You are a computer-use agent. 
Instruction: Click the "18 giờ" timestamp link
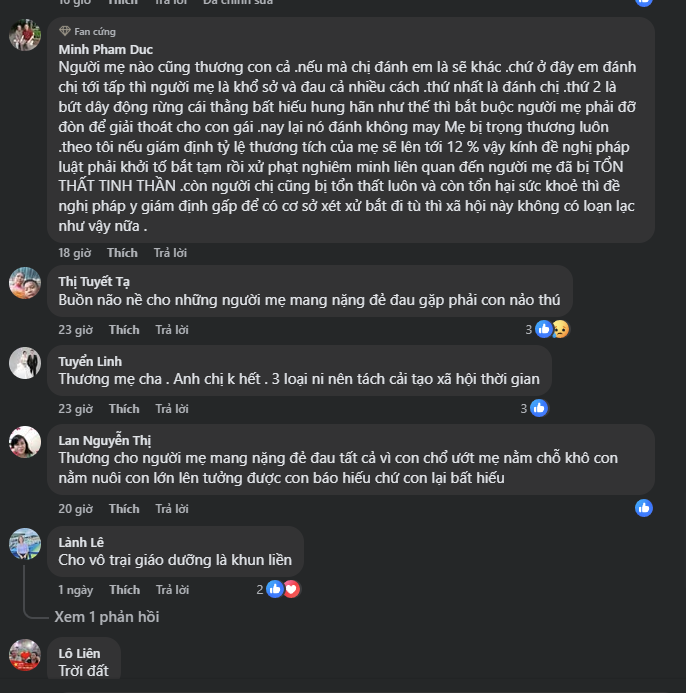pyautogui.click(x=76, y=253)
